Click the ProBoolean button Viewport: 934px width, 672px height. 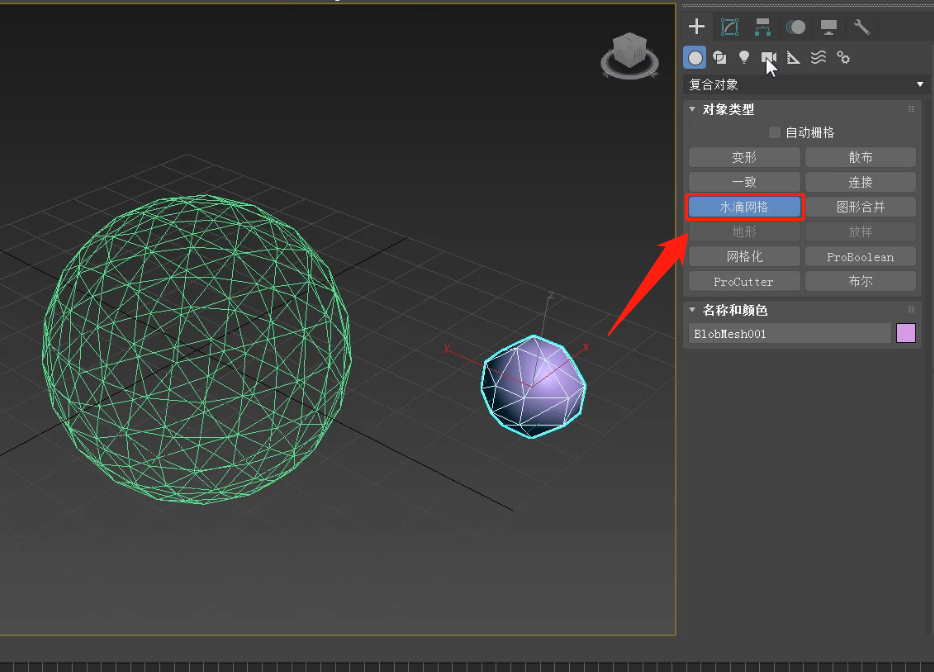860,257
